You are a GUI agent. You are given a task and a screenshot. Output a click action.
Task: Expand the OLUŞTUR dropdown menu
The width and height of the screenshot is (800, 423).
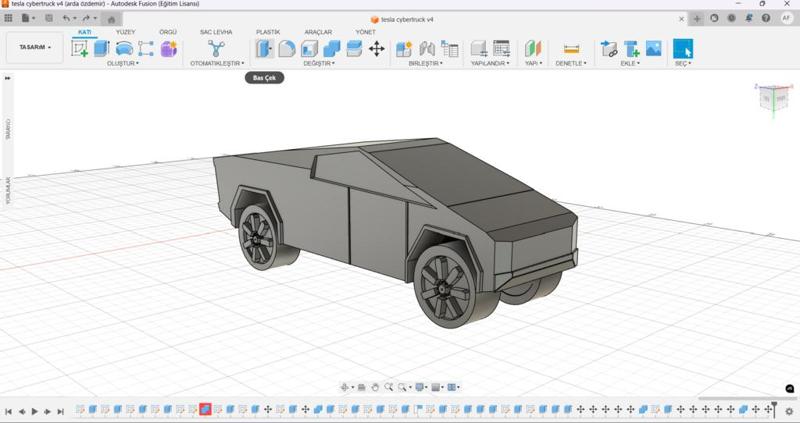coord(123,63)
